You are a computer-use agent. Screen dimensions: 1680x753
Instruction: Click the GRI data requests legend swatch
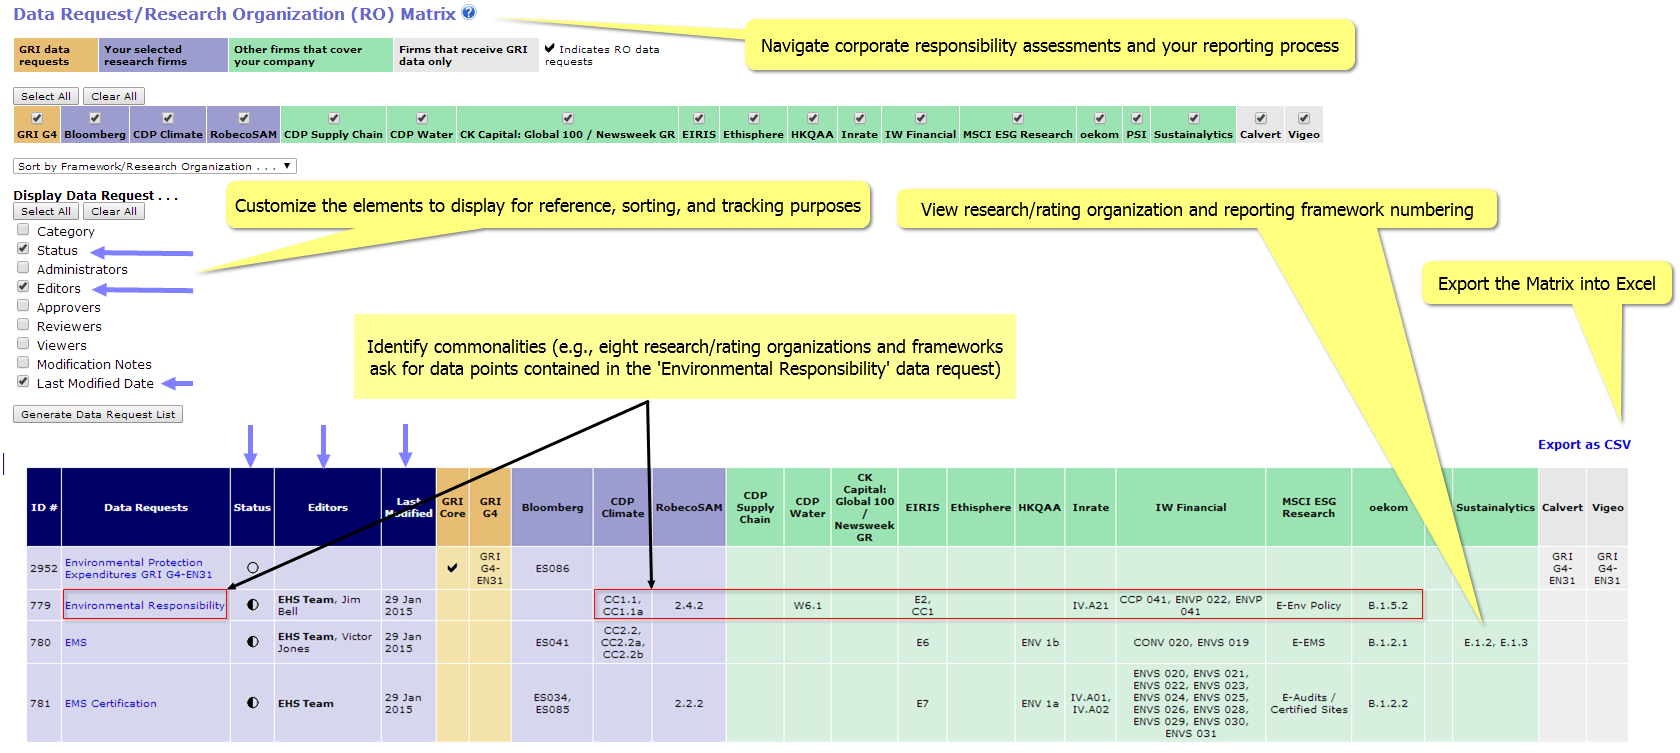pos(57,55)
